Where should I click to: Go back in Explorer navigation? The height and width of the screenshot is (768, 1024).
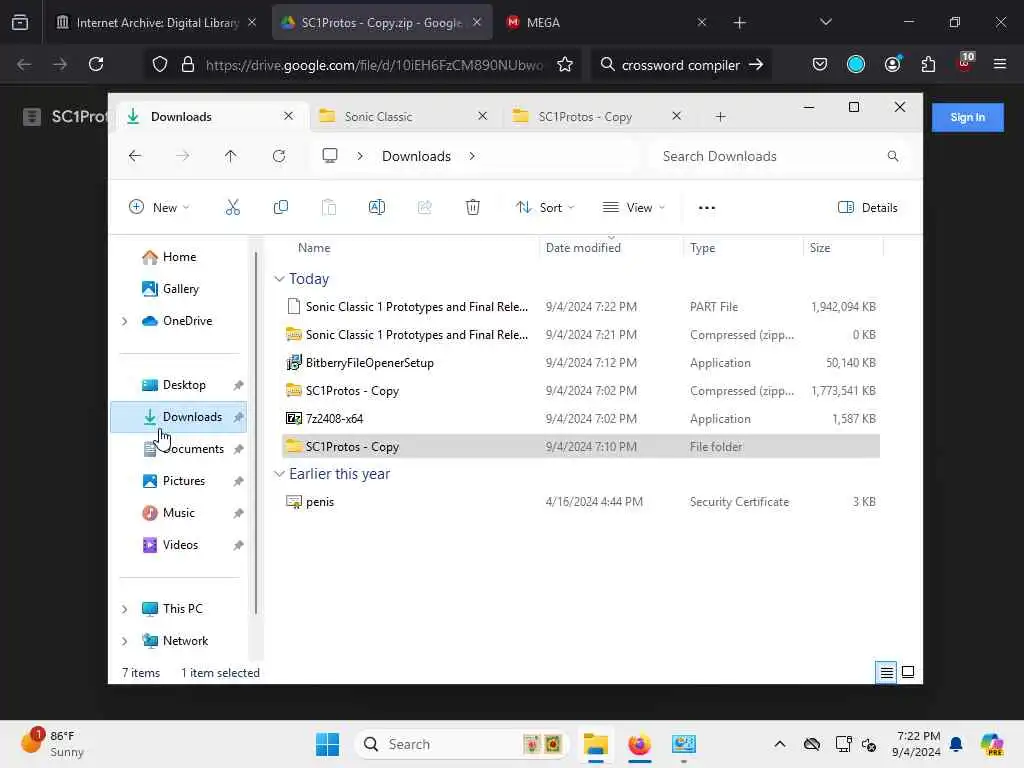[135, 156]
